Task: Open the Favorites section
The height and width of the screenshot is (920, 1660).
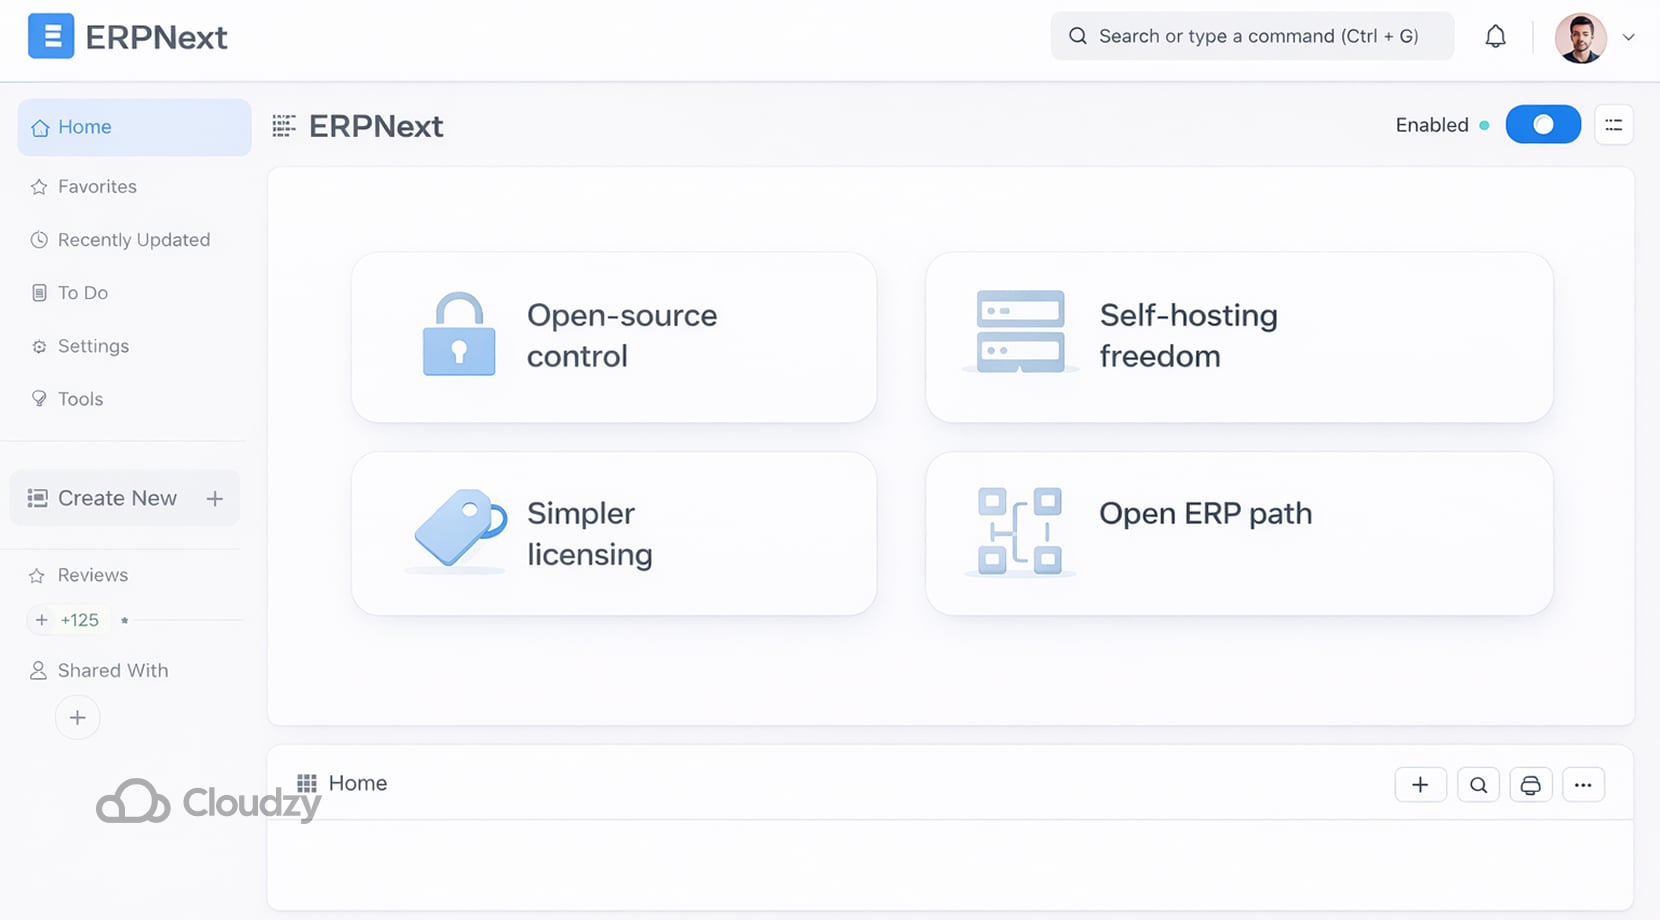Action: coord(97,186)
